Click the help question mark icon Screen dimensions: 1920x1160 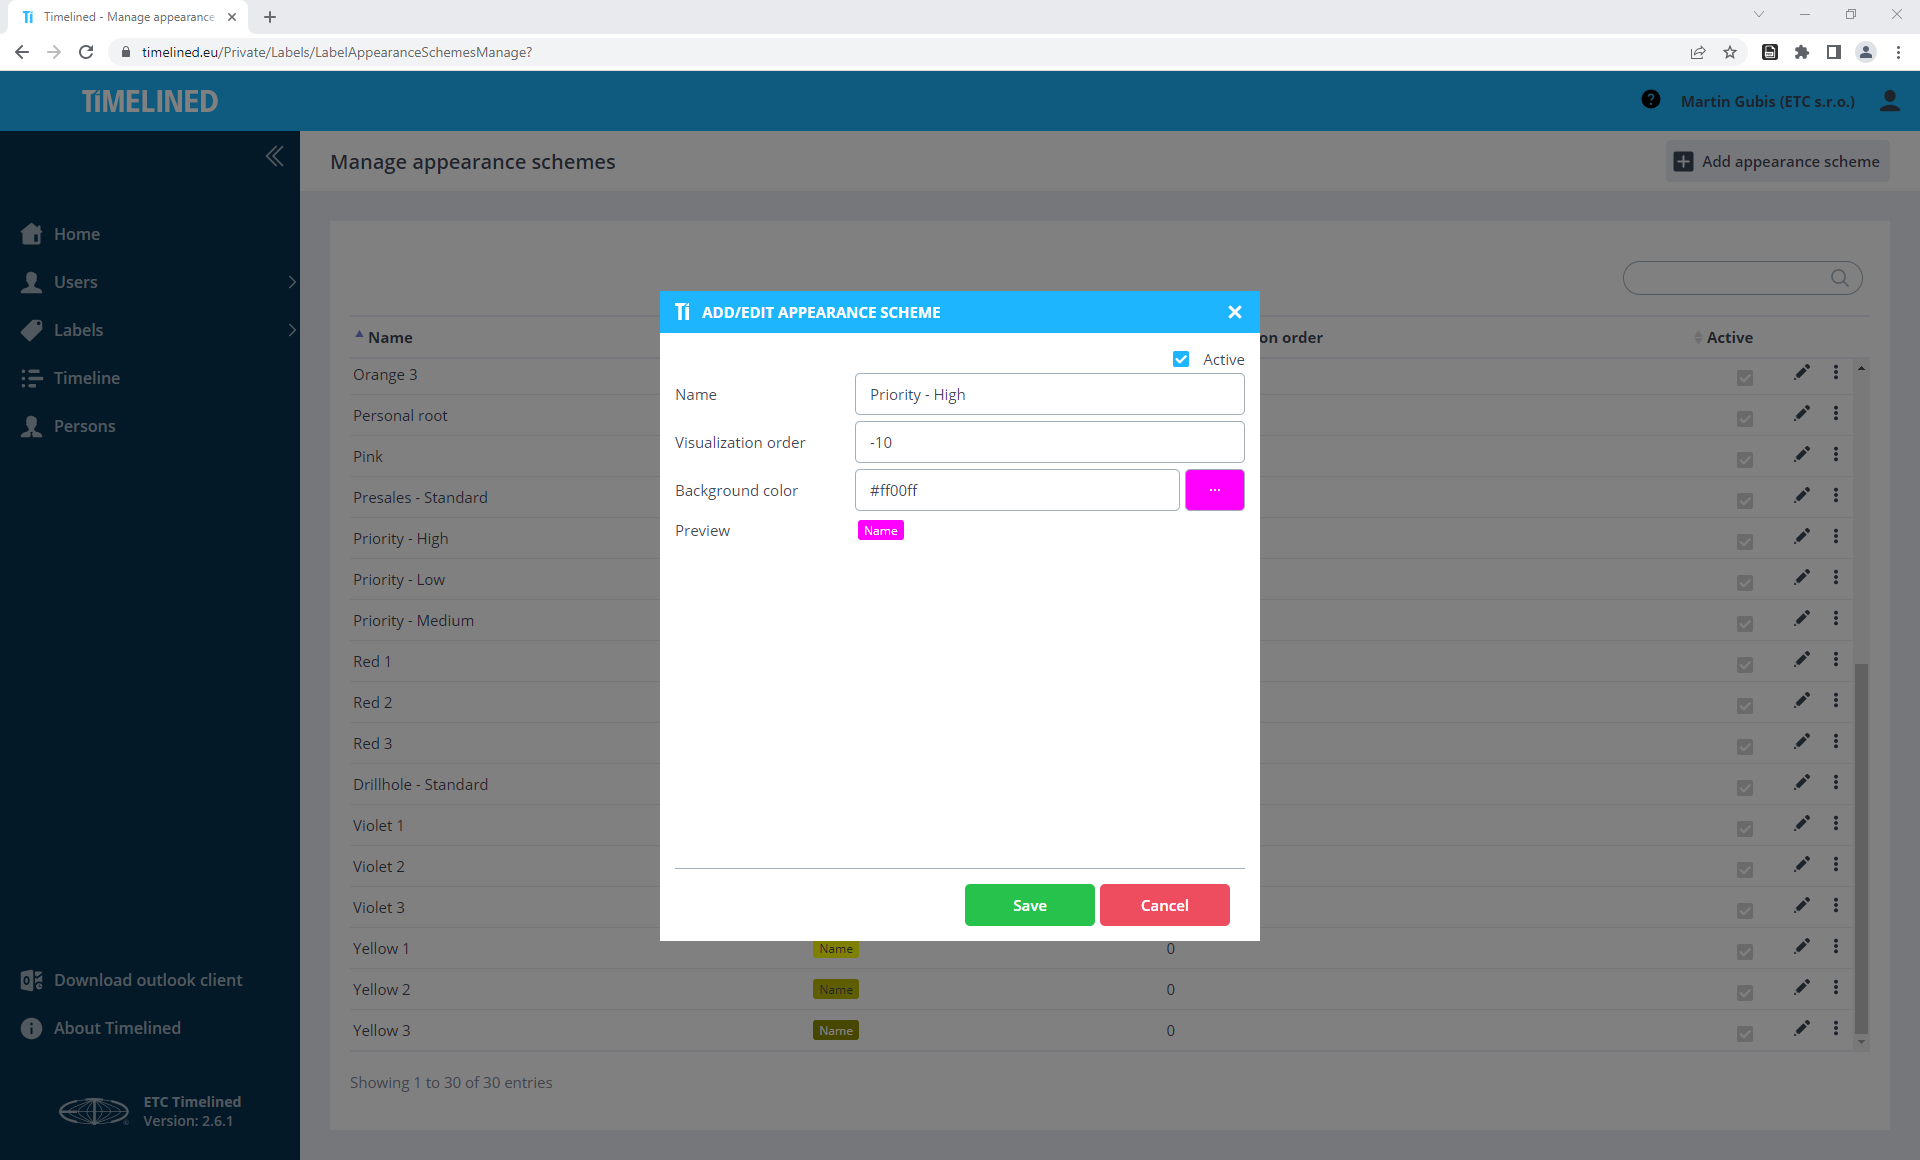[1651, 100]
